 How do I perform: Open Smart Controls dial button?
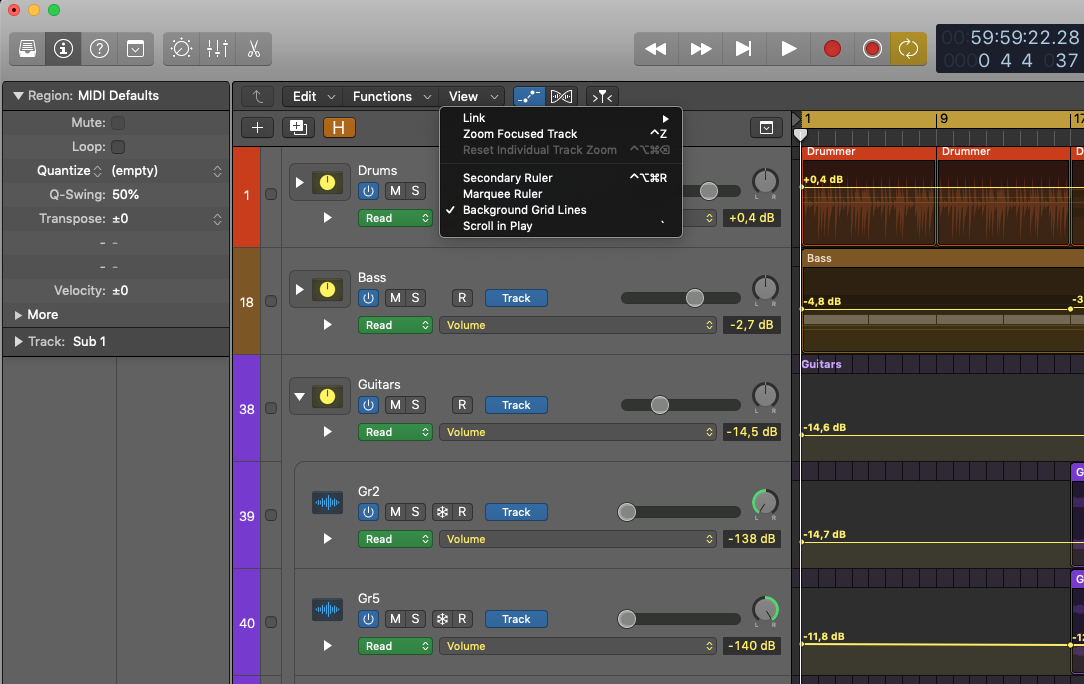click(182, 48)
